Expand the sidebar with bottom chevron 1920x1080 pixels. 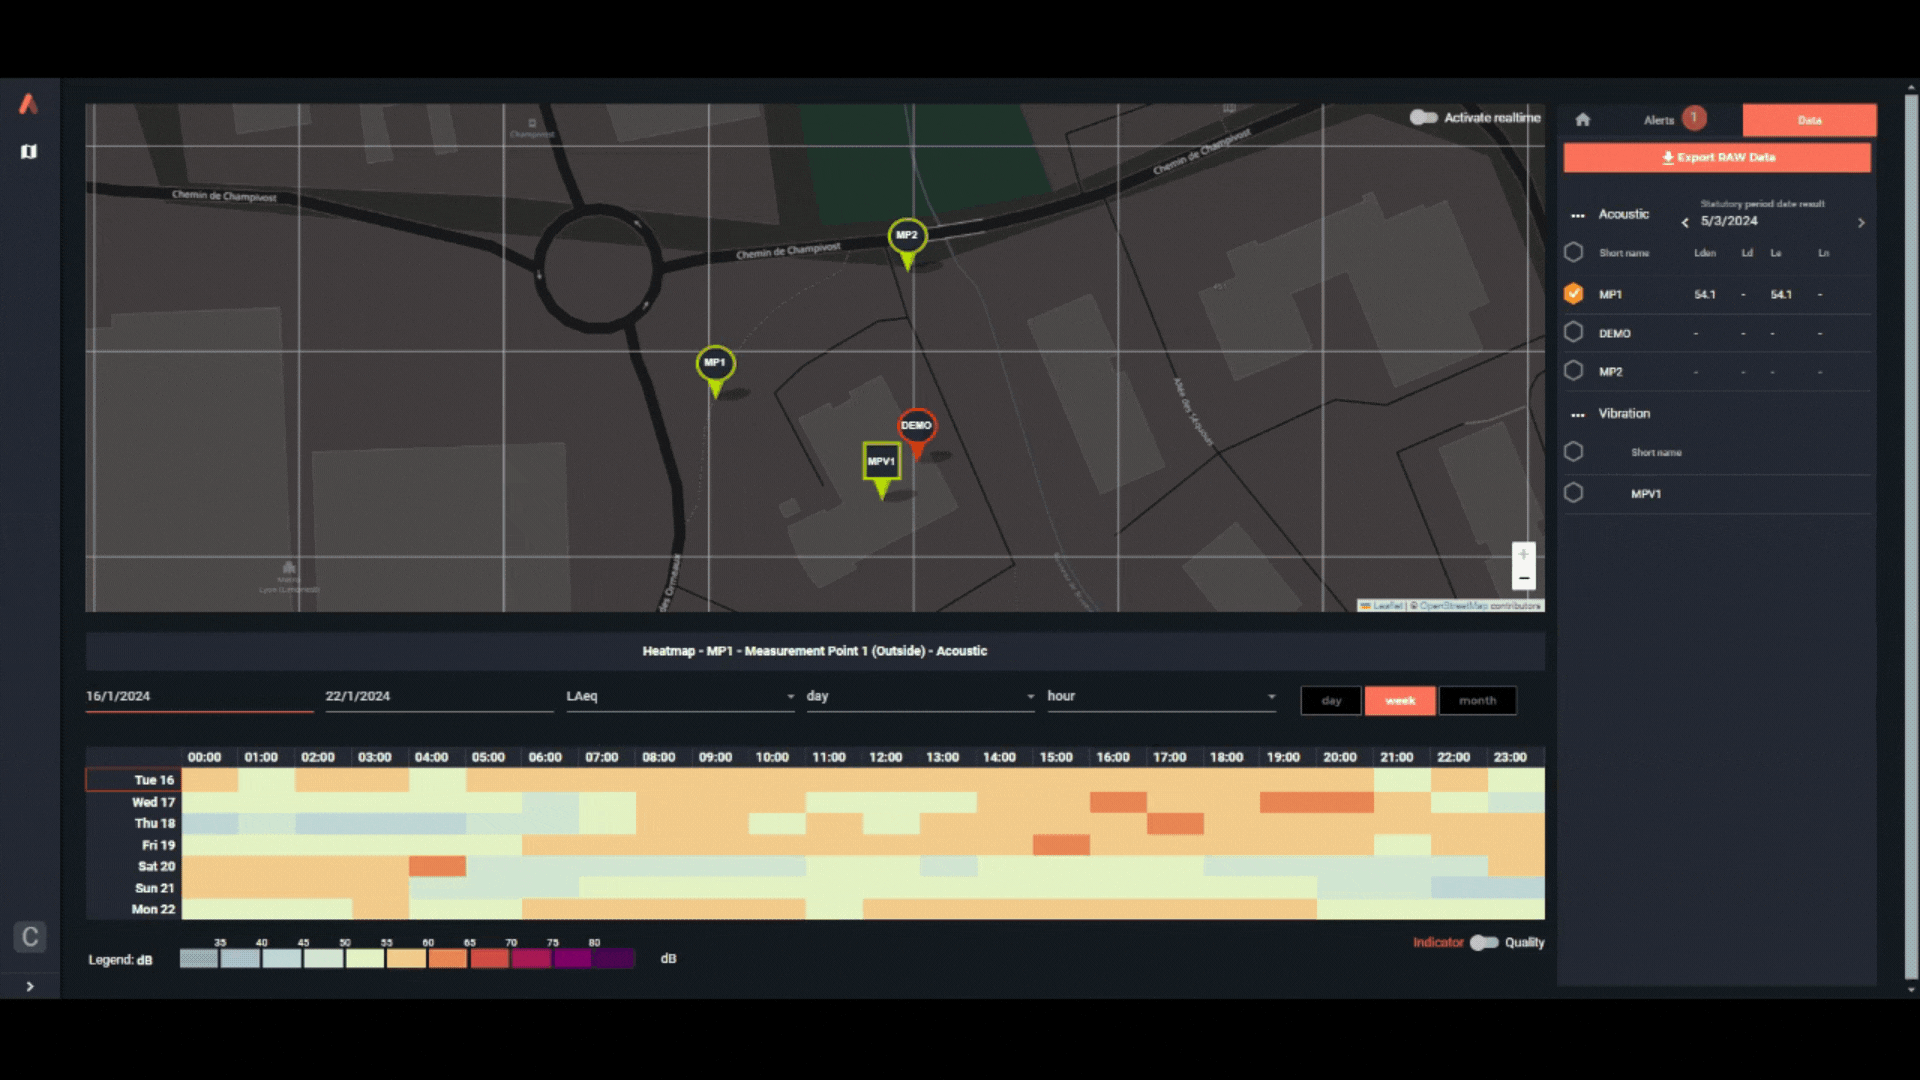coord(30,986)
